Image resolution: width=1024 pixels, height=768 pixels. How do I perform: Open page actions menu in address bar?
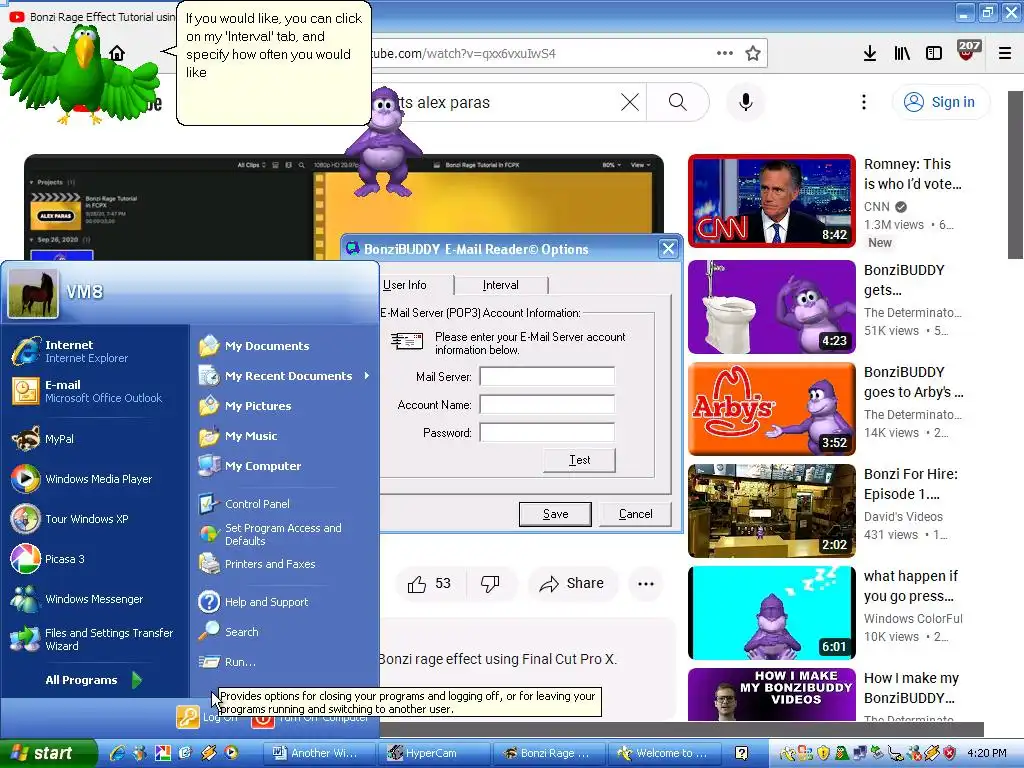click(x=724, y=53)
